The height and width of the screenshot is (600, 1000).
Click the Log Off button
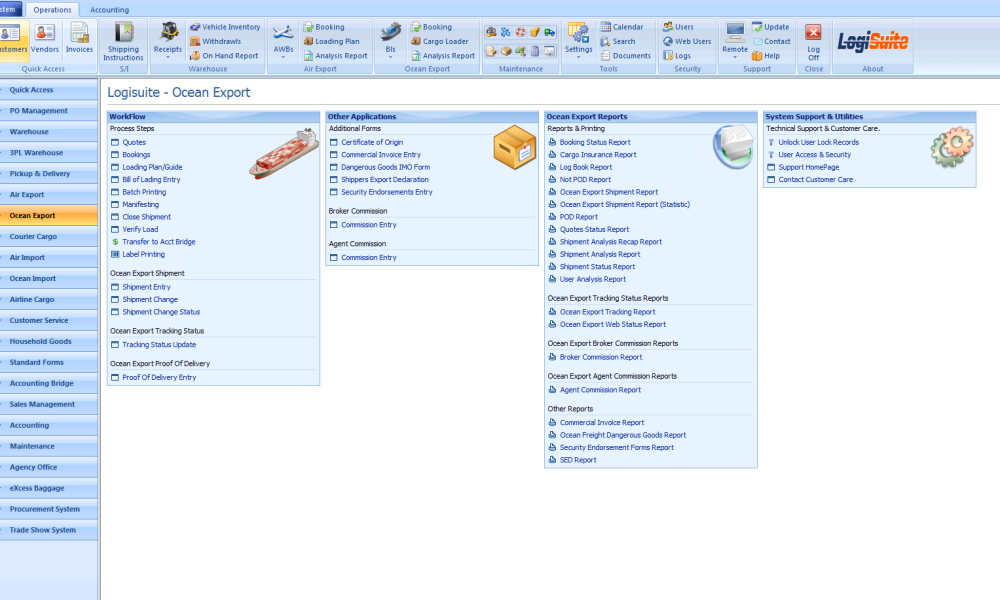click(813, 40)
